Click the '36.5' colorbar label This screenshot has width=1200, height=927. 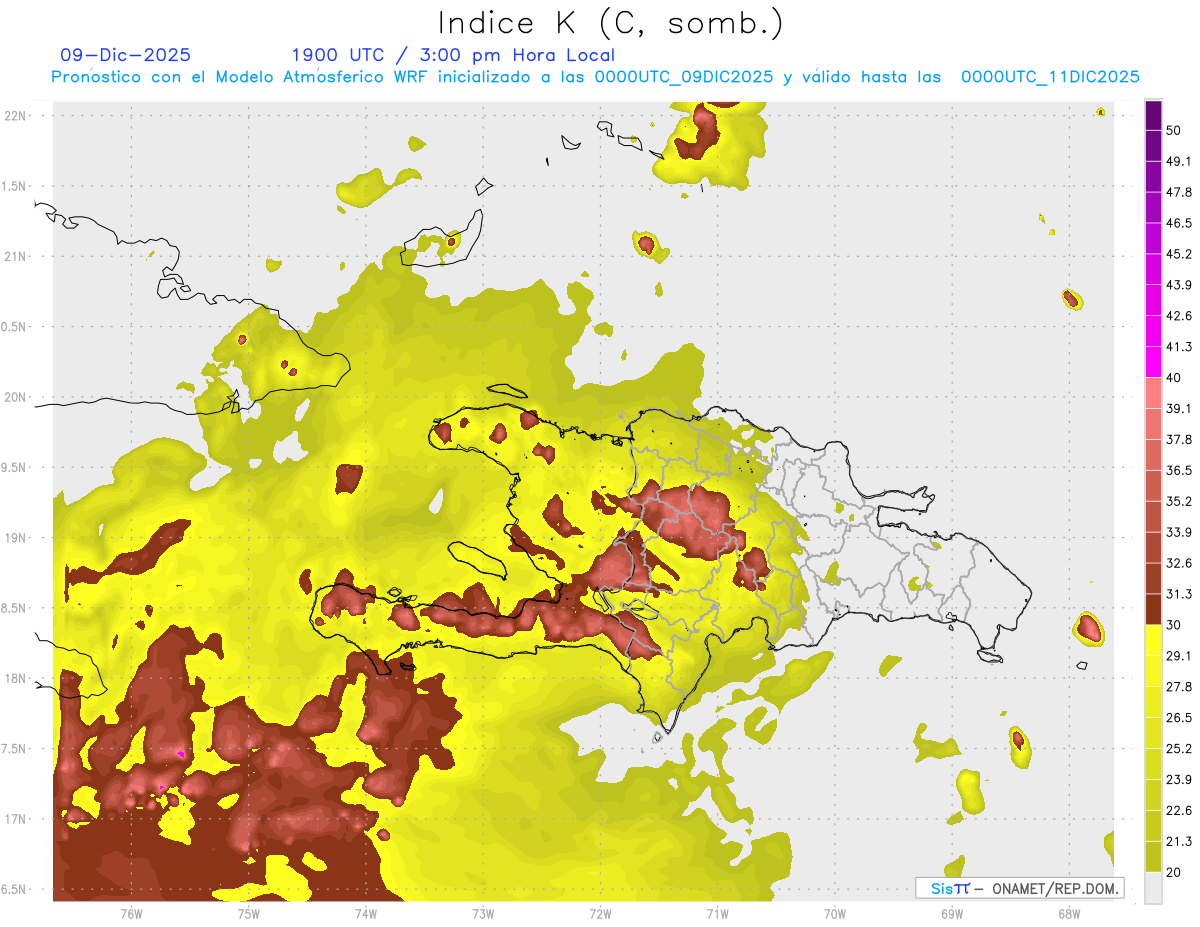pos(1179,470)
